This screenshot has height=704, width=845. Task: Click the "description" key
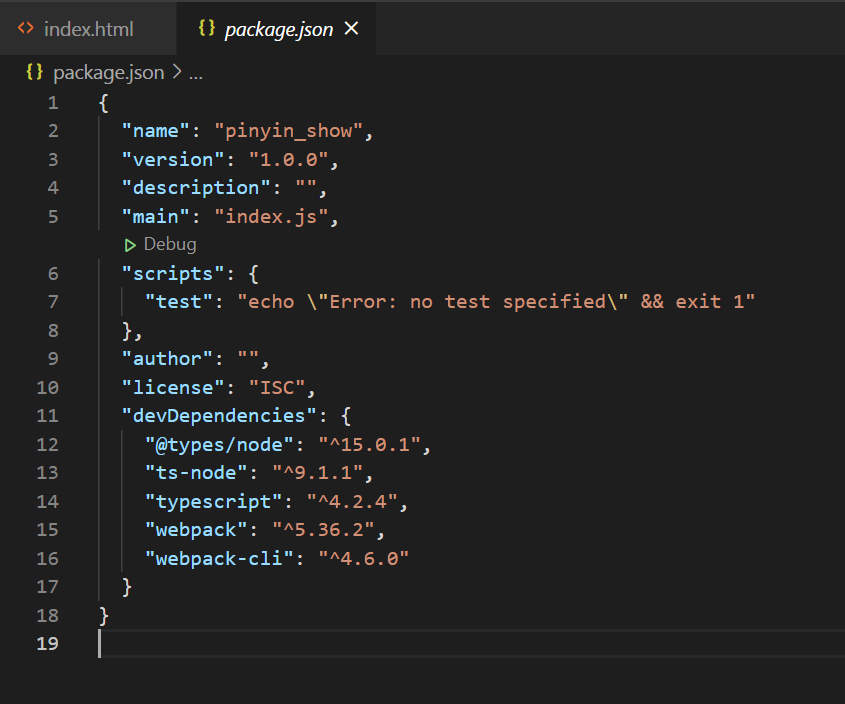click(x=196, y=188)
